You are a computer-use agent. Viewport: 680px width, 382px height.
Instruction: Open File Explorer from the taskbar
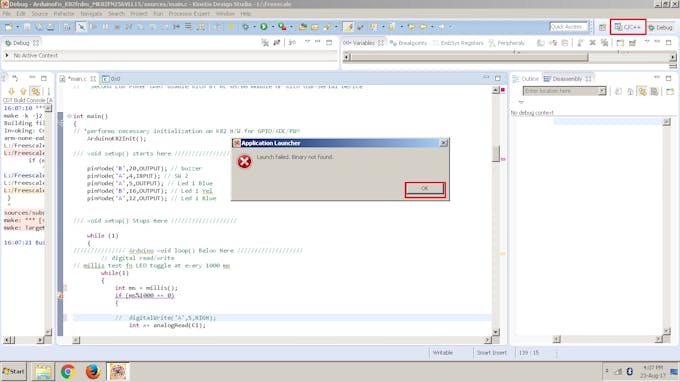[43, 372]
